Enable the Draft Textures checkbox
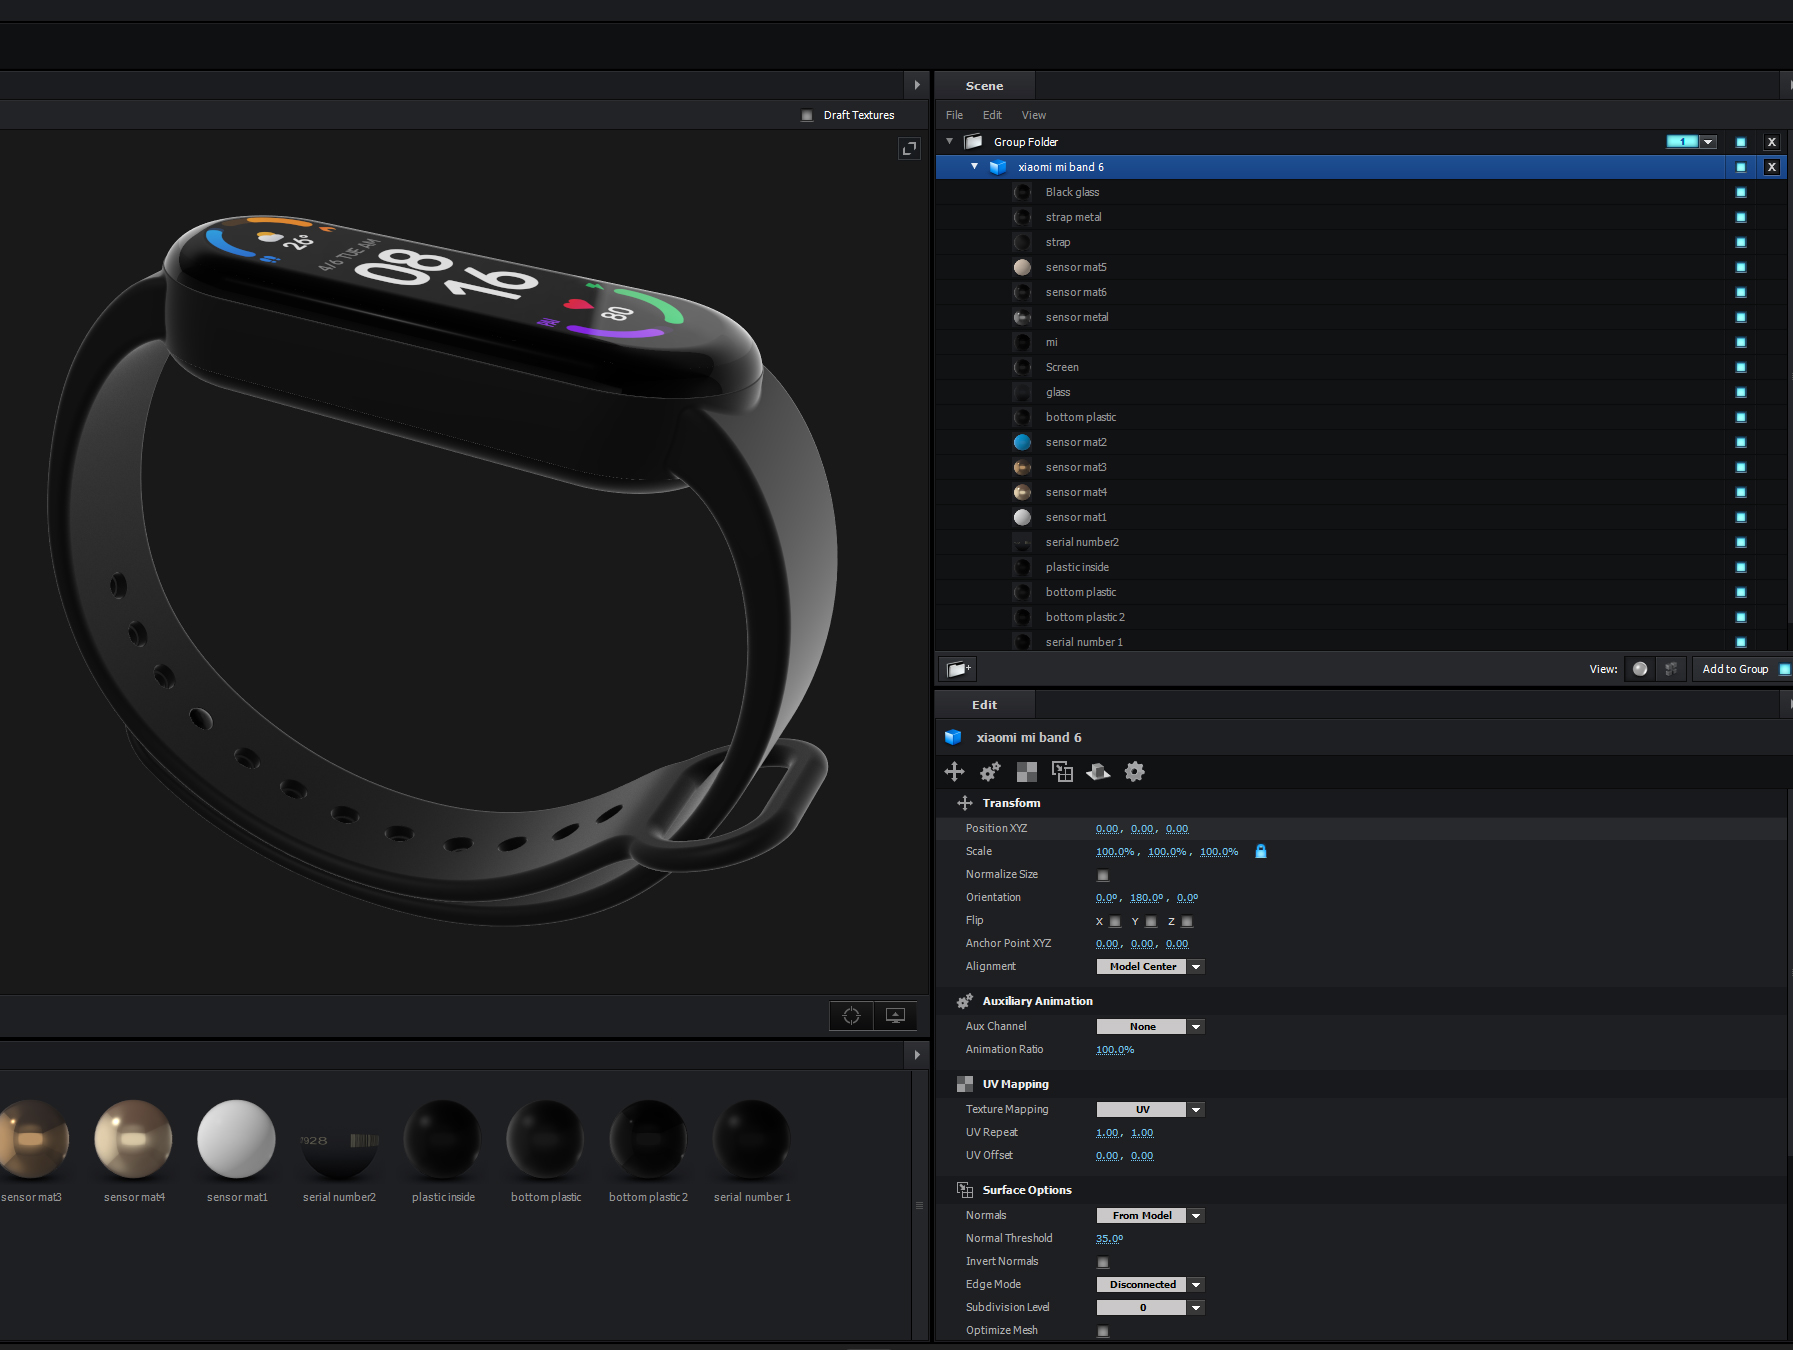This screenshot has width=1793, height=1350. [807, 115]
